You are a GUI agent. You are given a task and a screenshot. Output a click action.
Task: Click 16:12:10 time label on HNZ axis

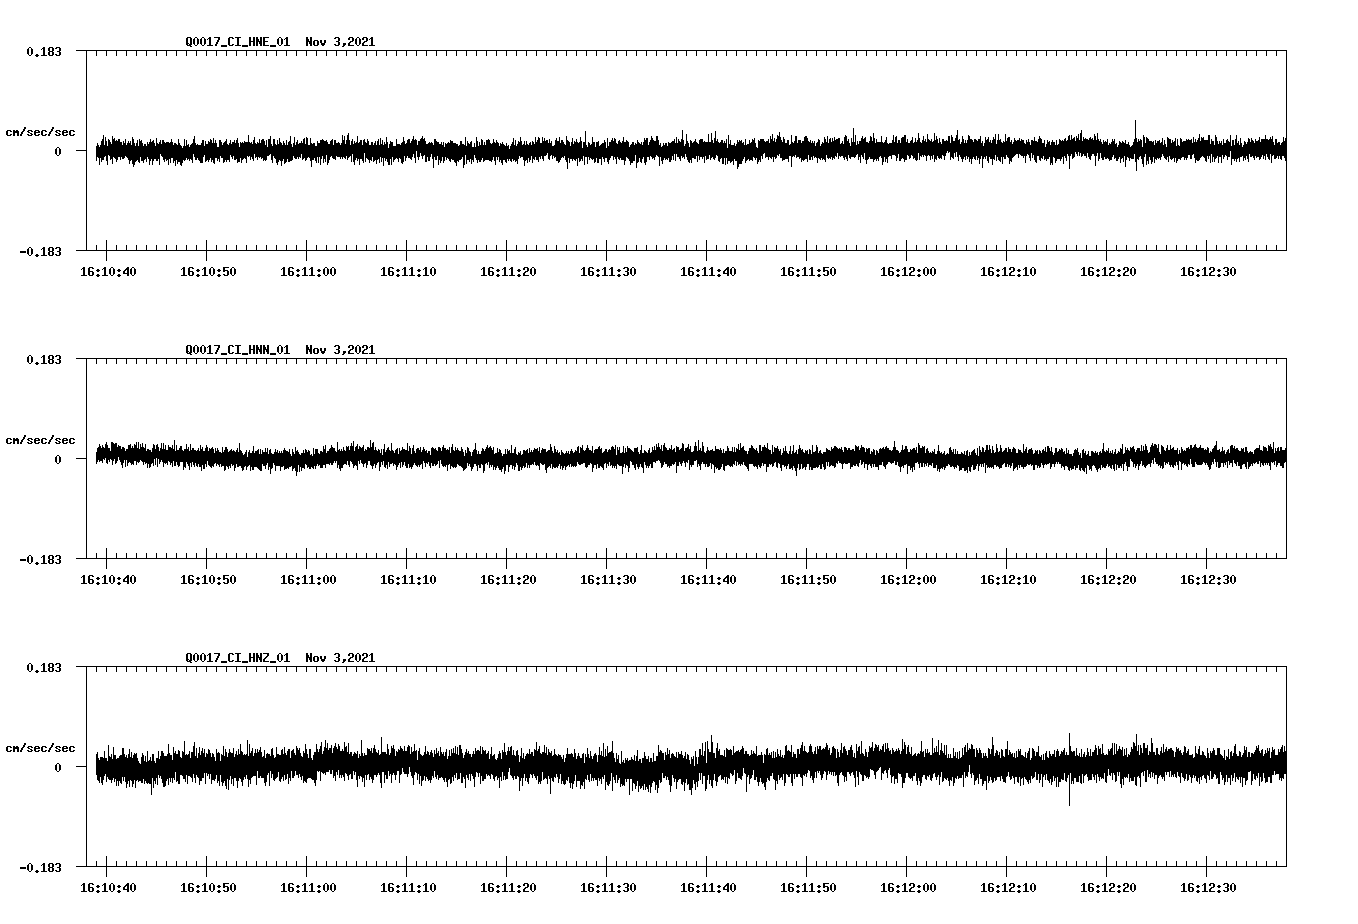tap(1008, 888)
